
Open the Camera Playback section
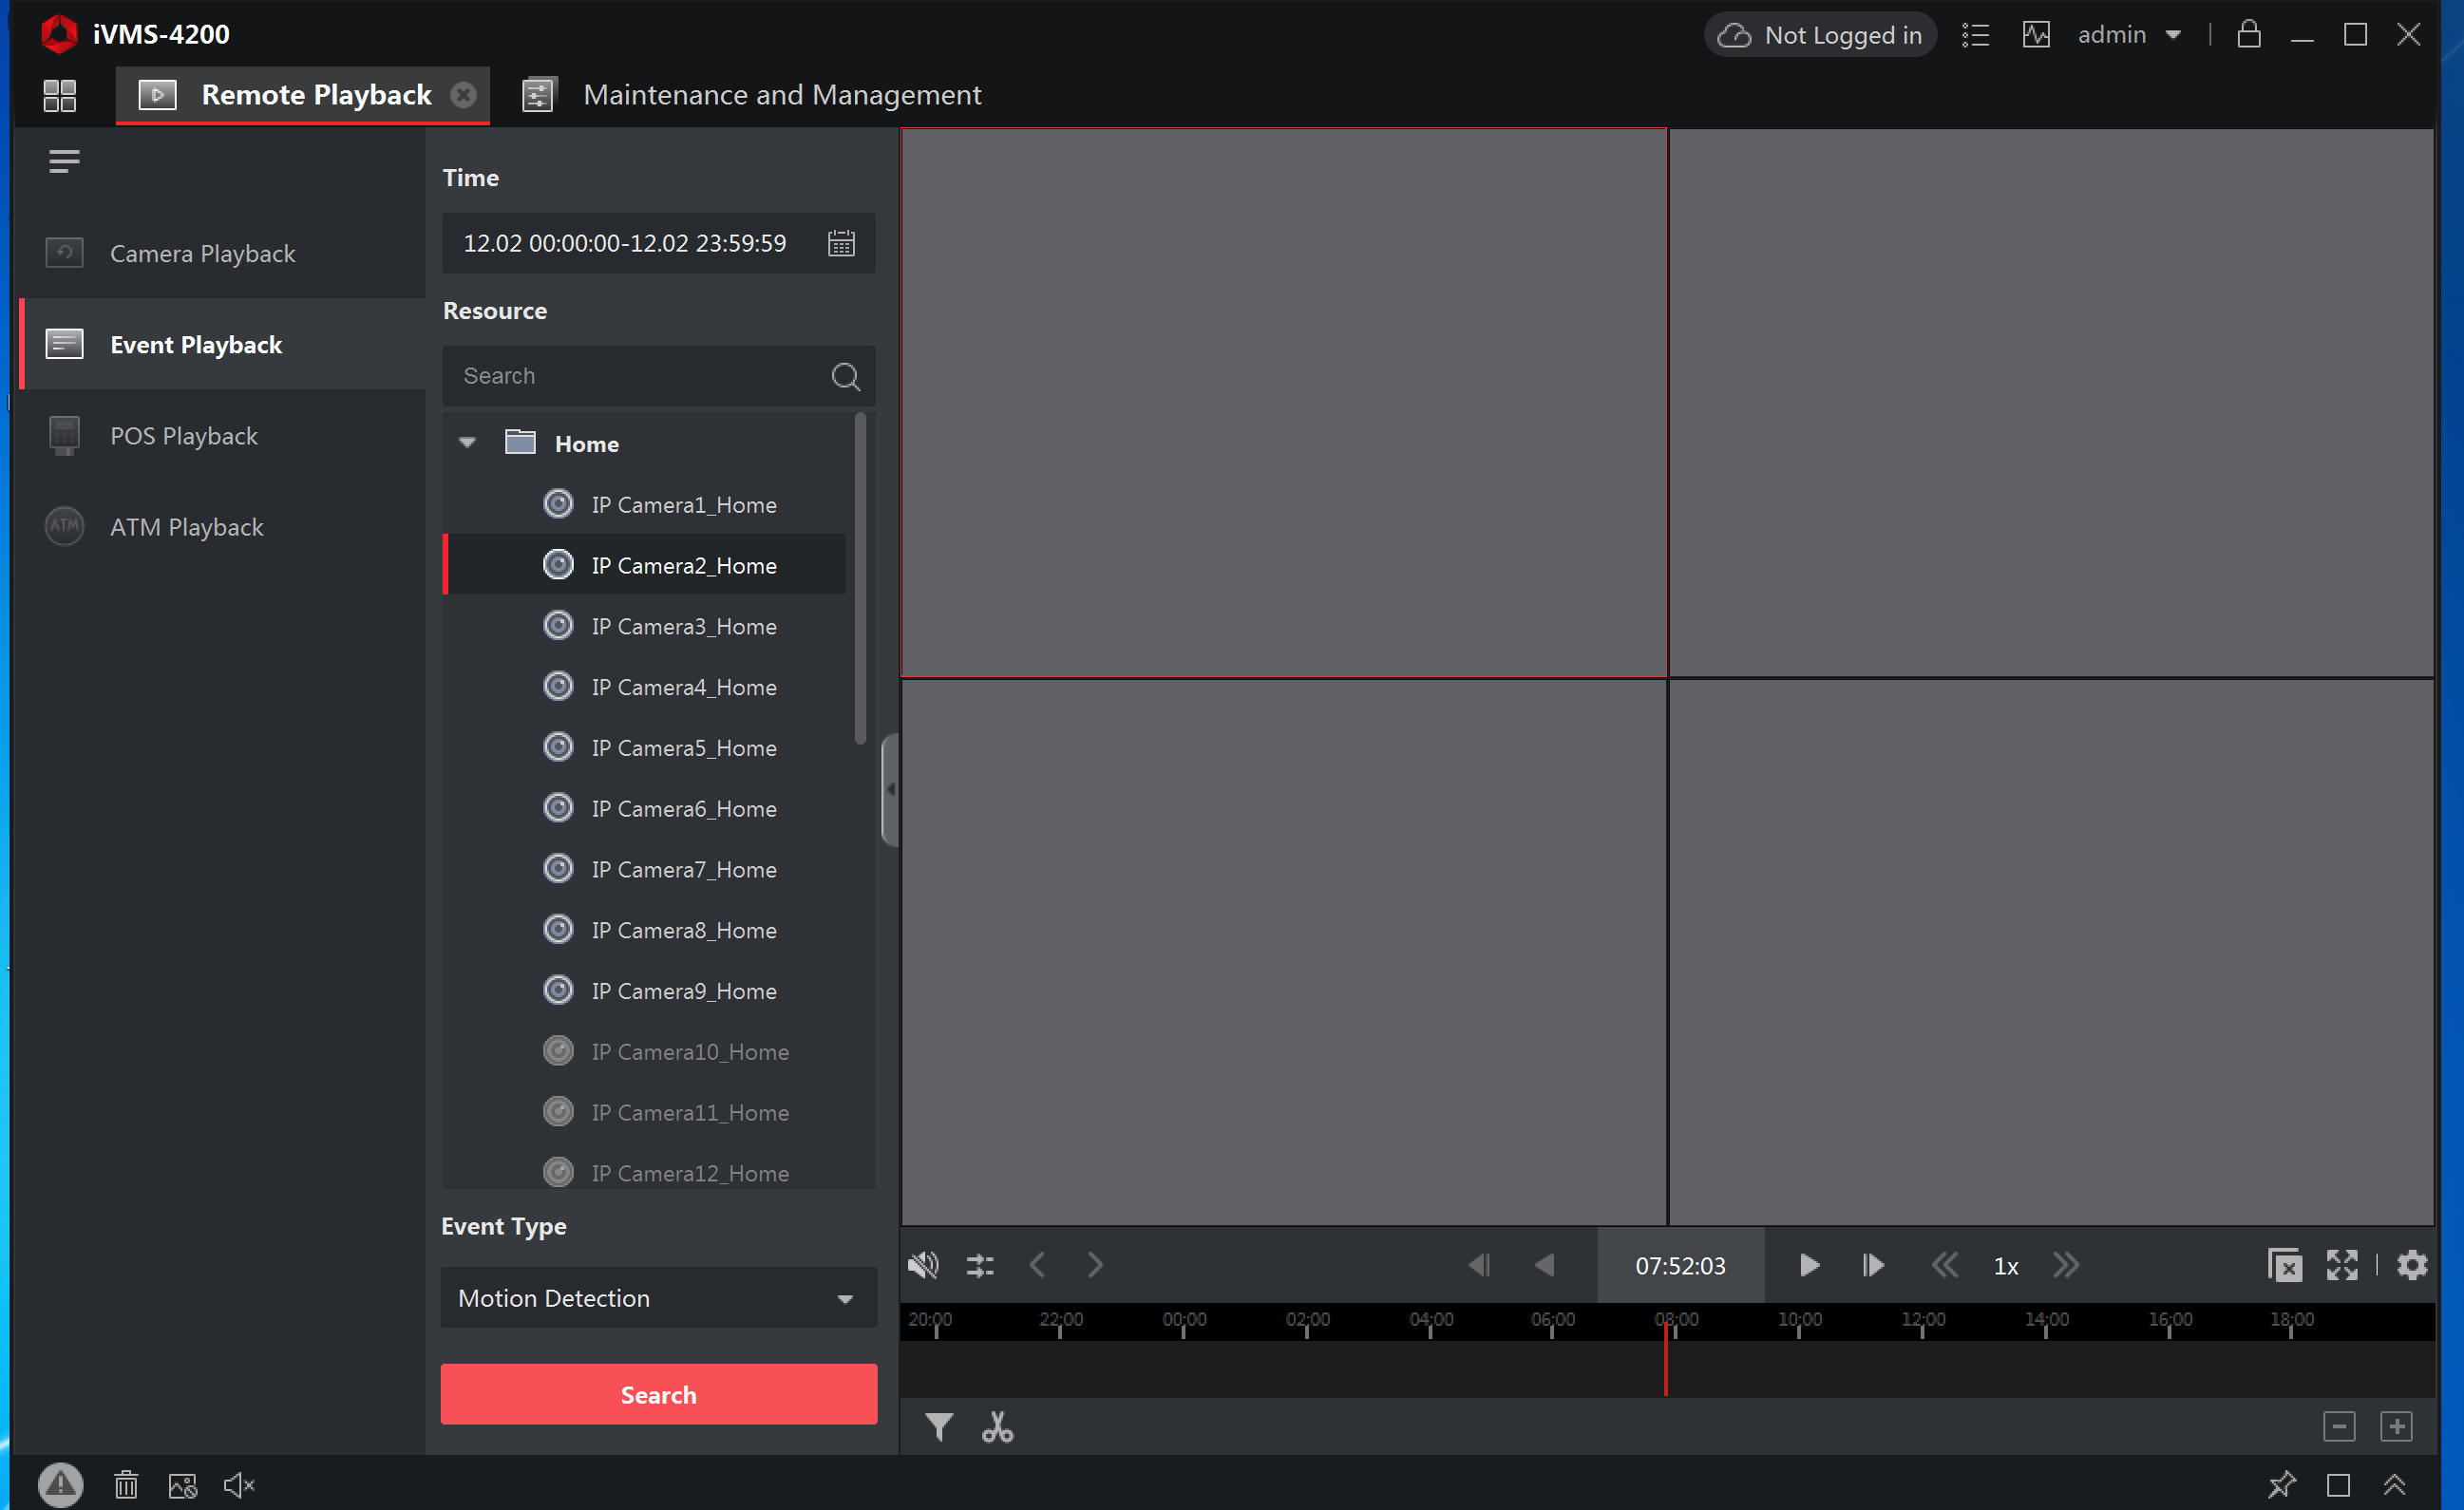click(202, 253)
